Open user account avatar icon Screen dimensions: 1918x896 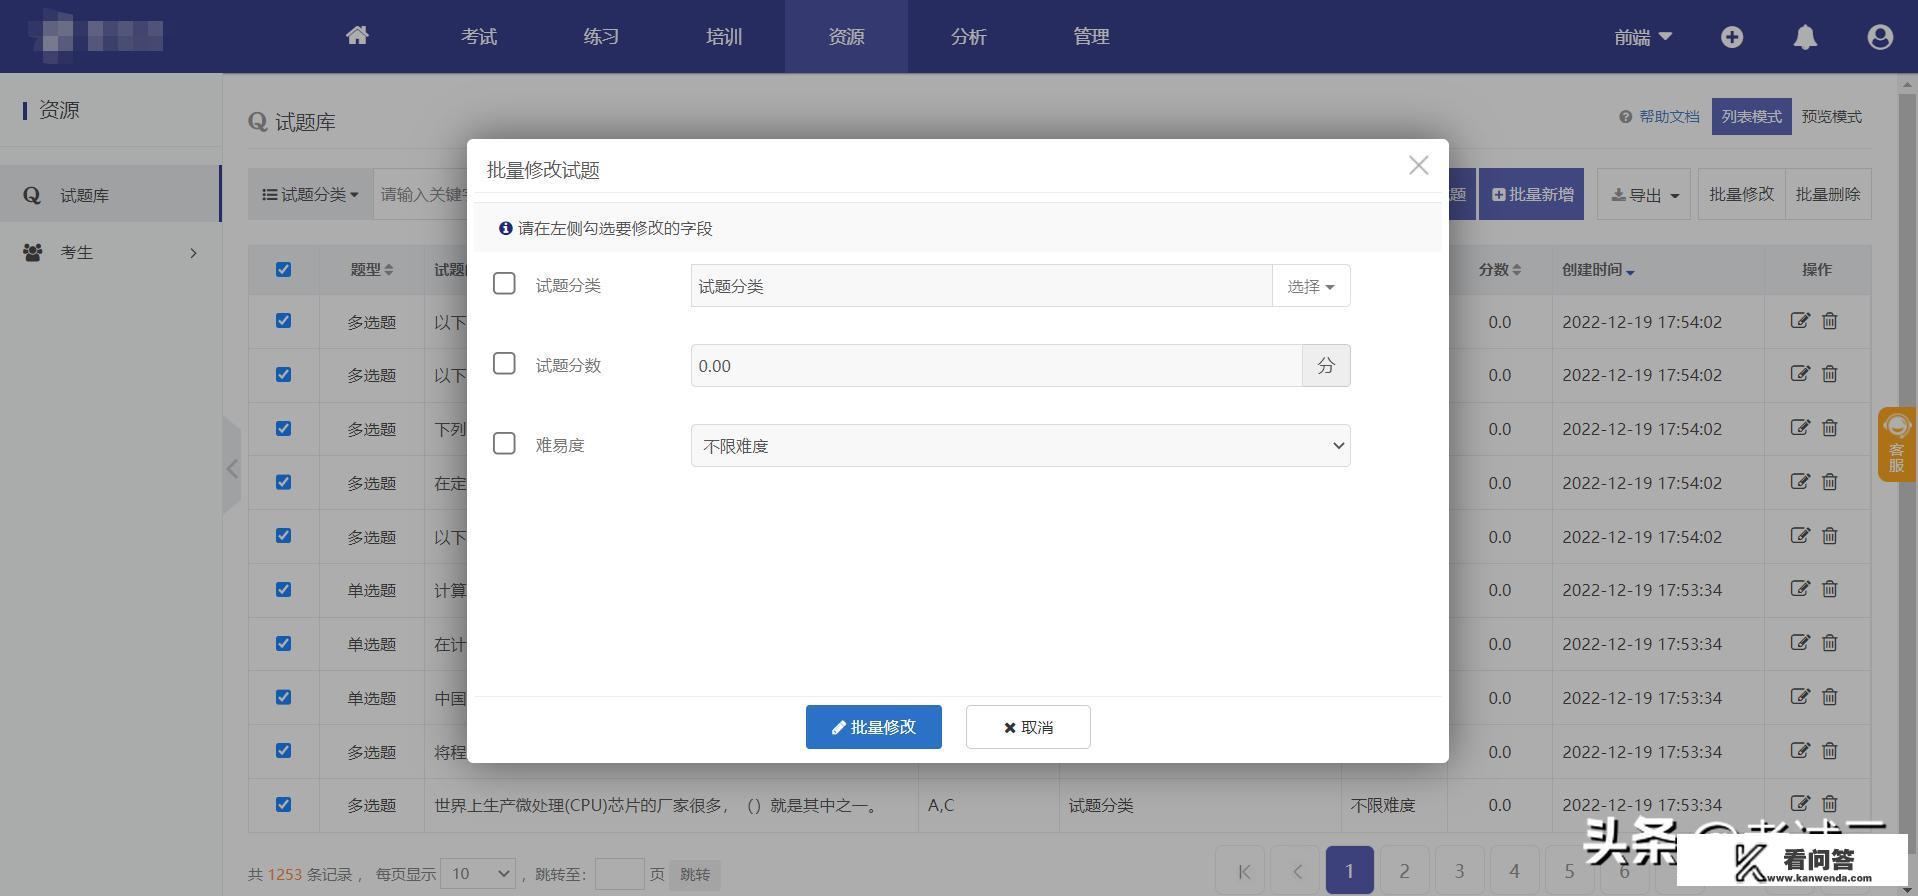[x=1880, y=37]
